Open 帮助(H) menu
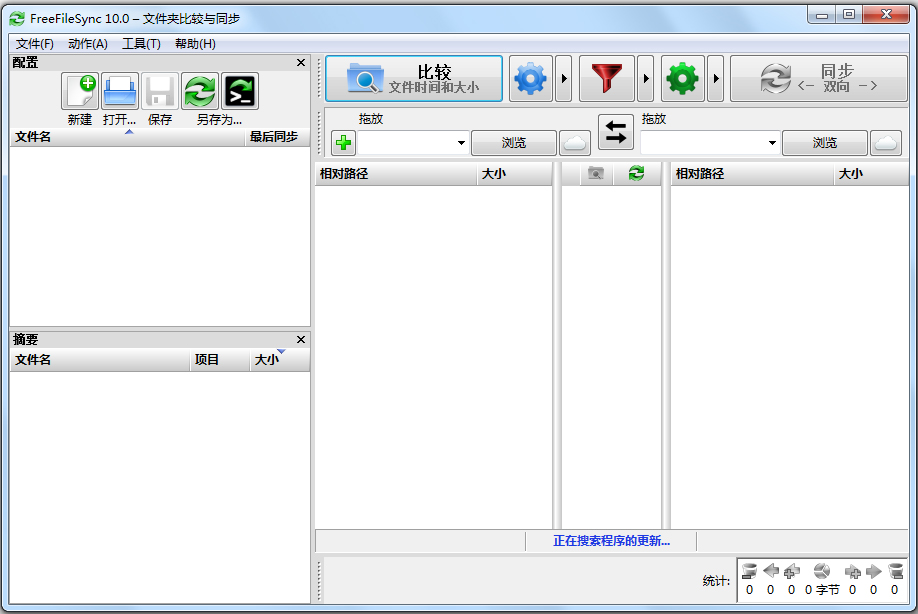 point(195,44)
